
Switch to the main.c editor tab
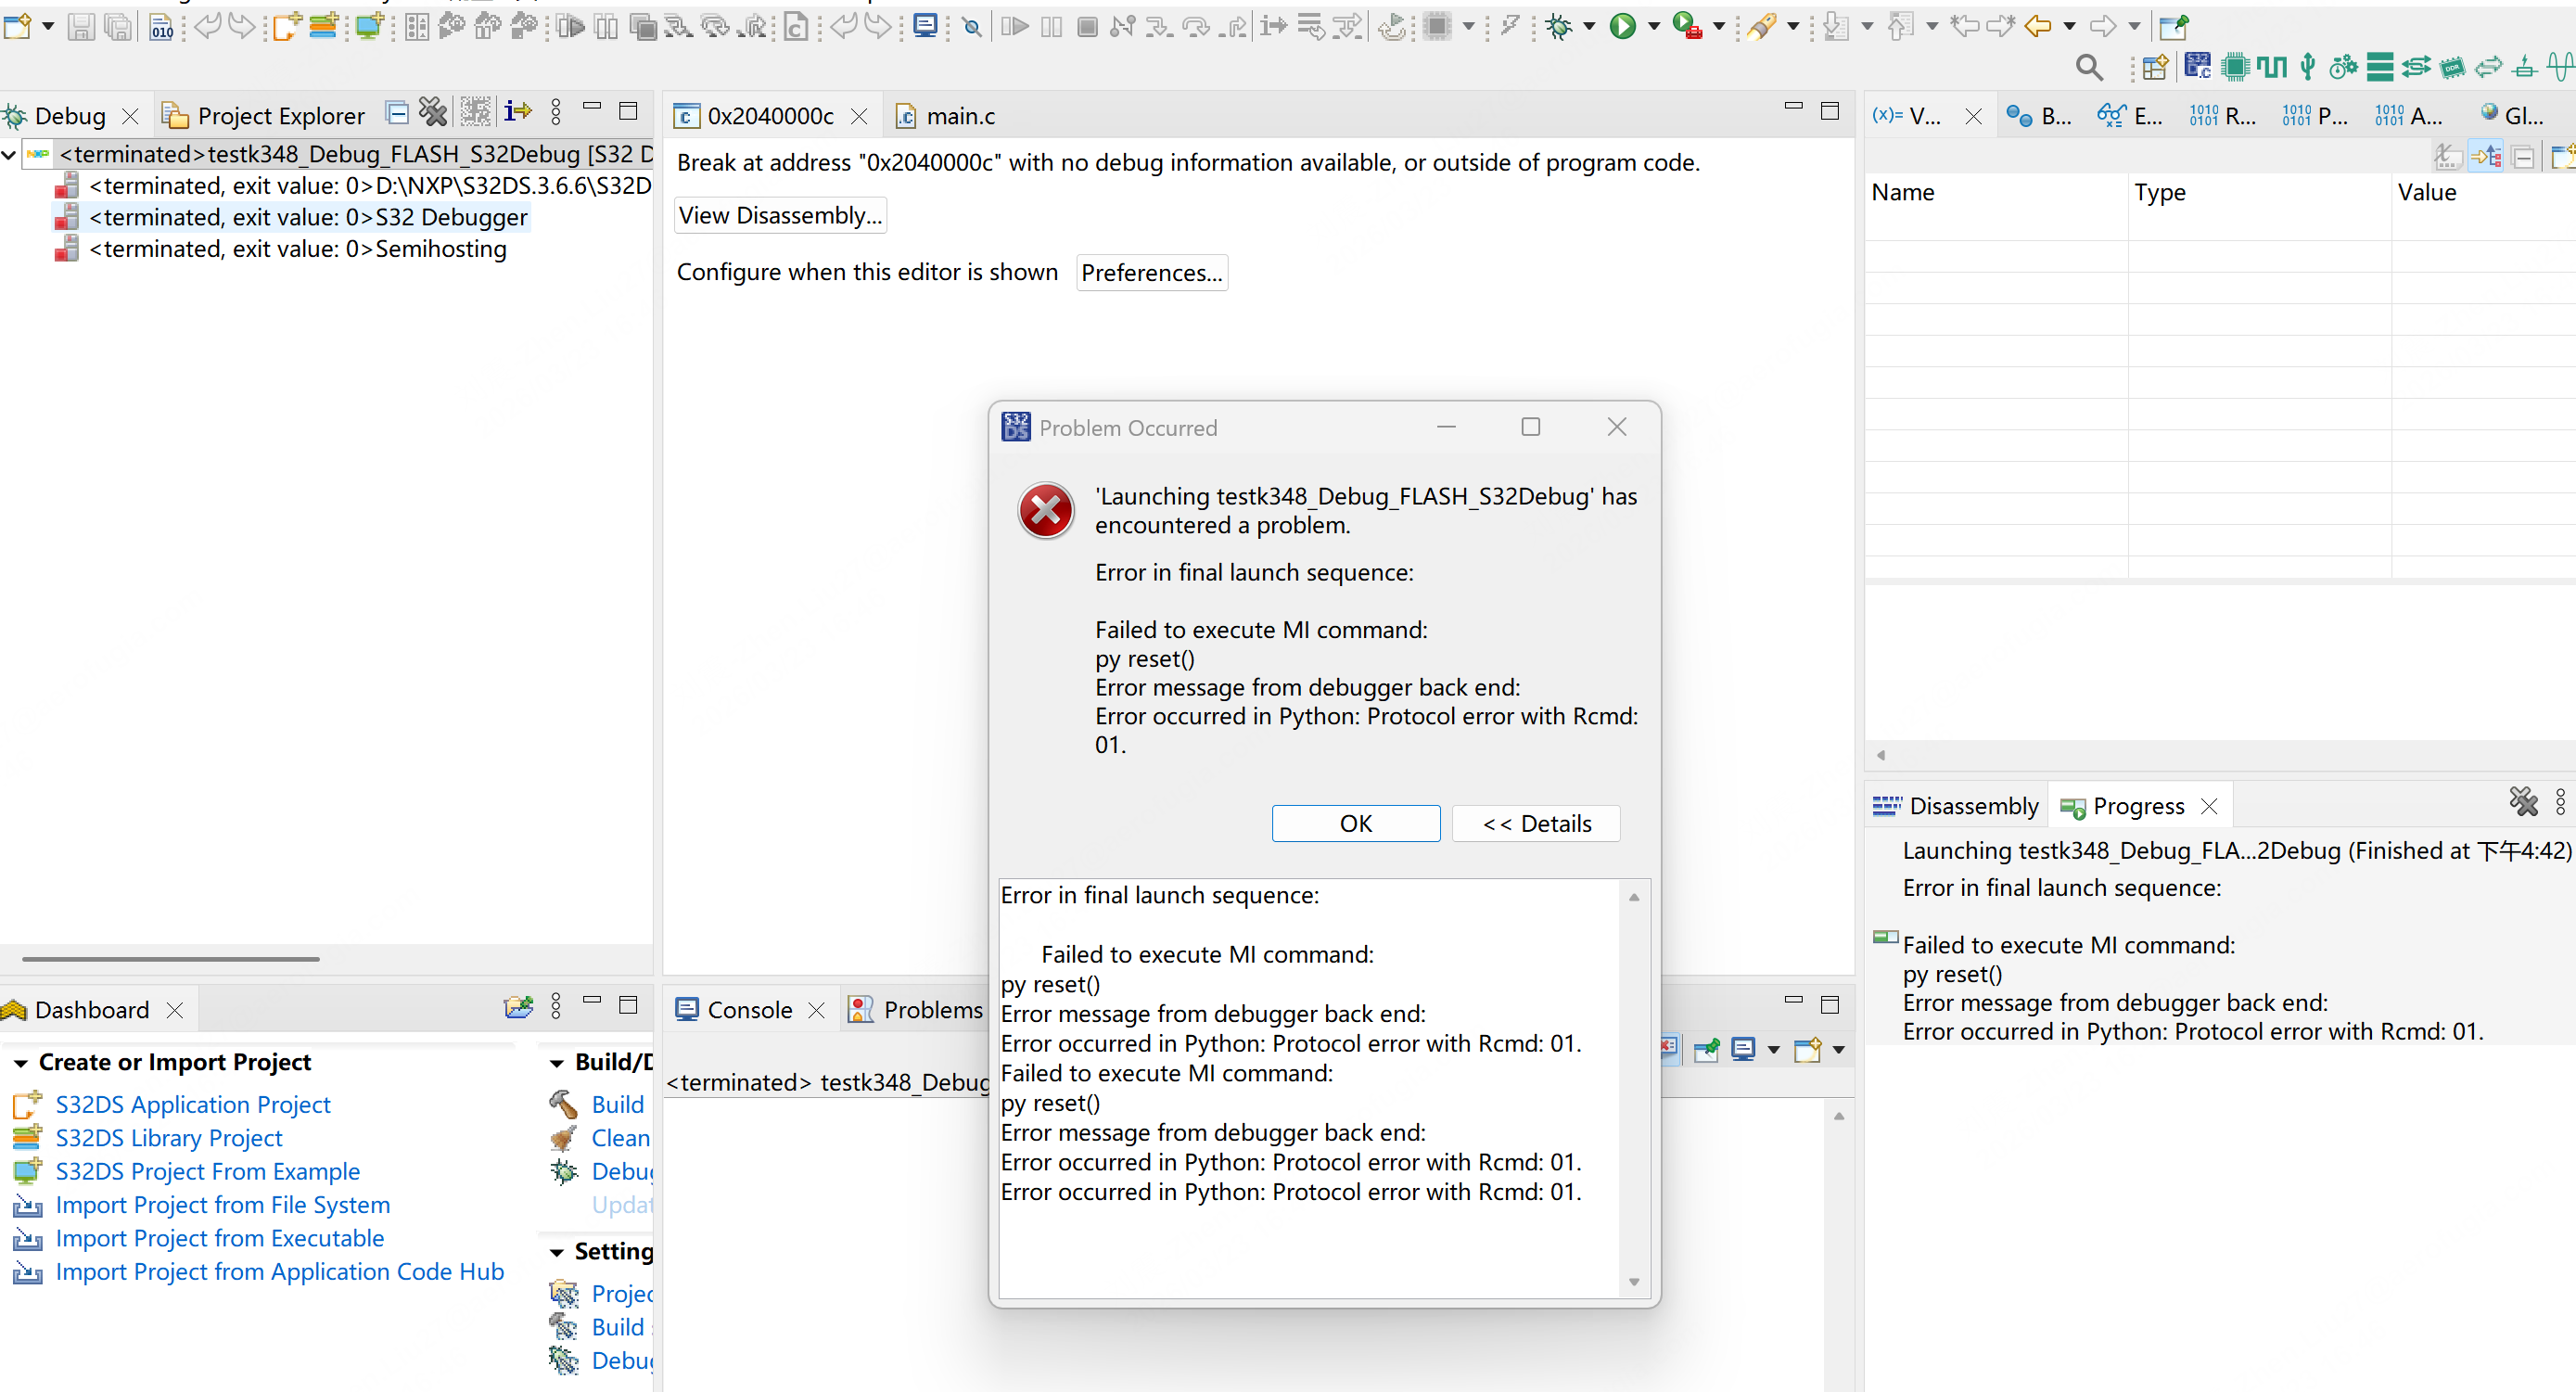click(x=945, y=116)
